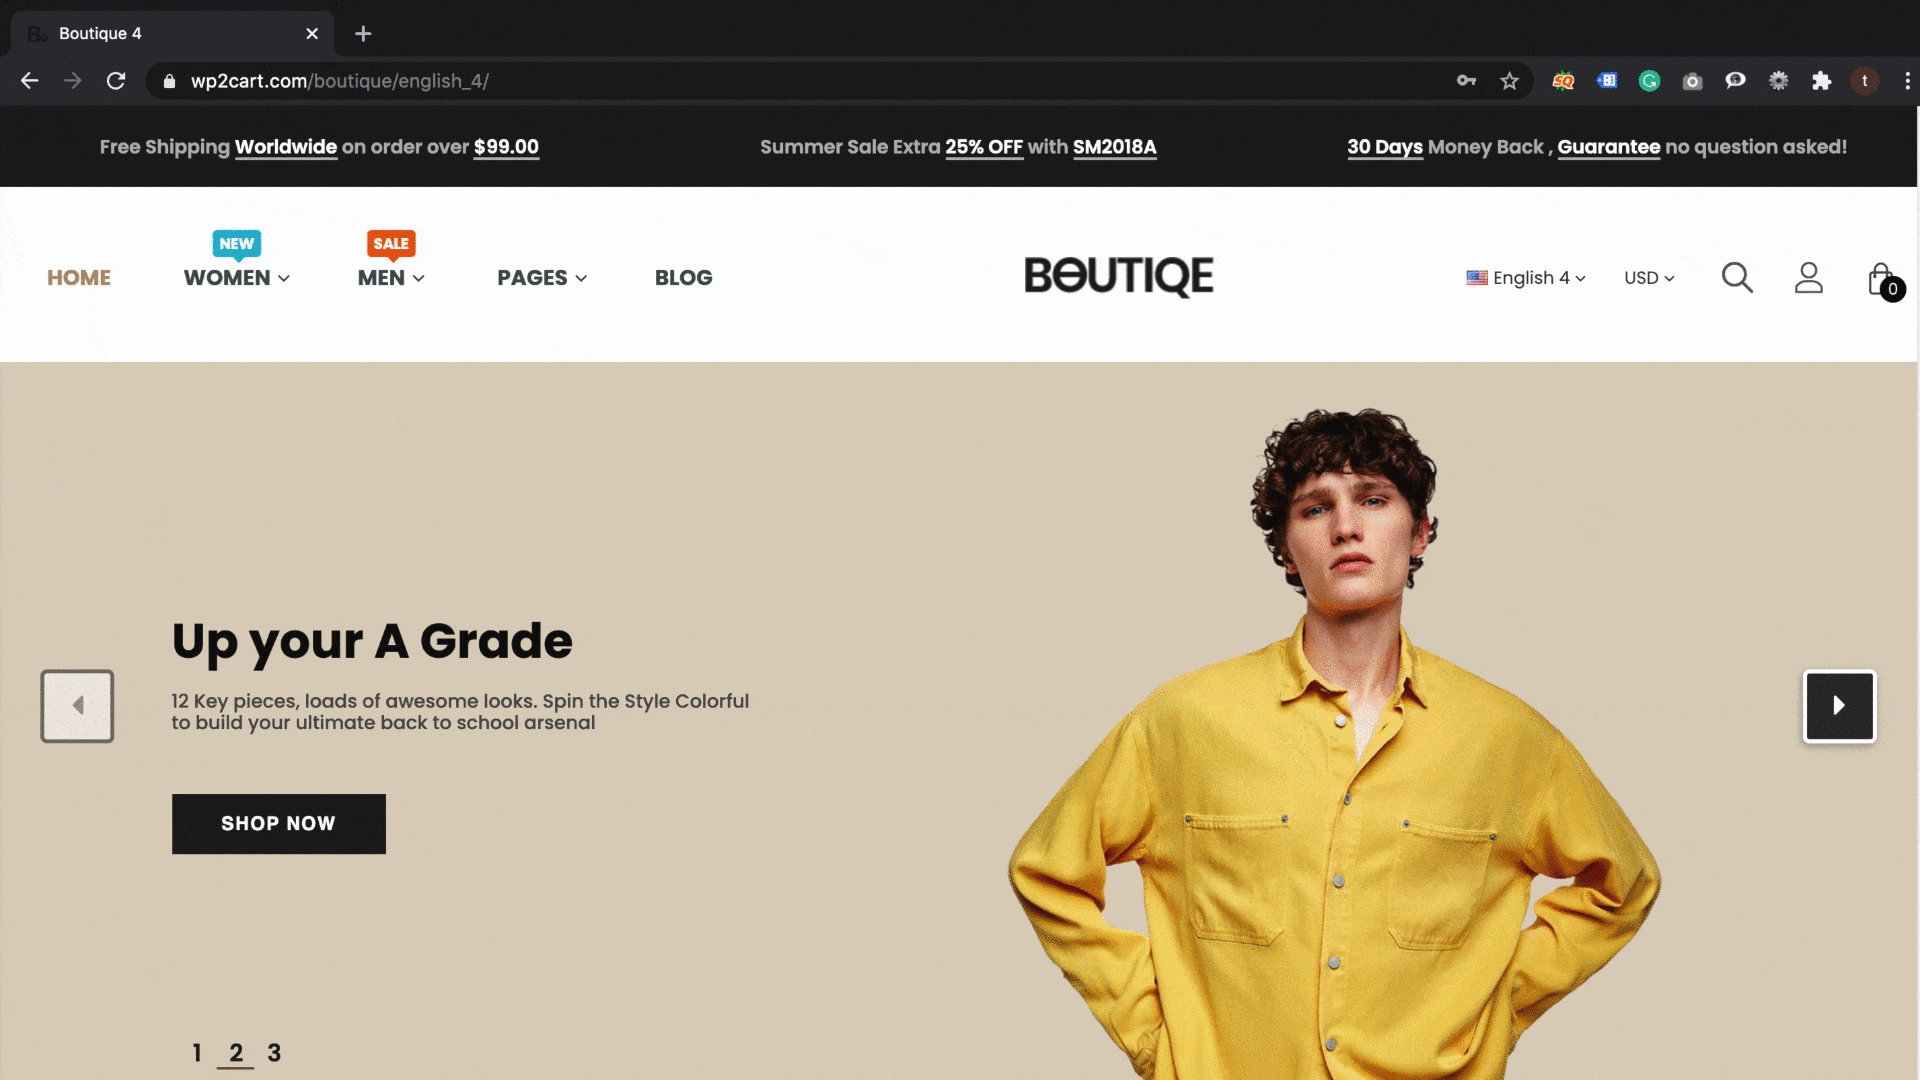Go back to the previous page

[30, 81]
